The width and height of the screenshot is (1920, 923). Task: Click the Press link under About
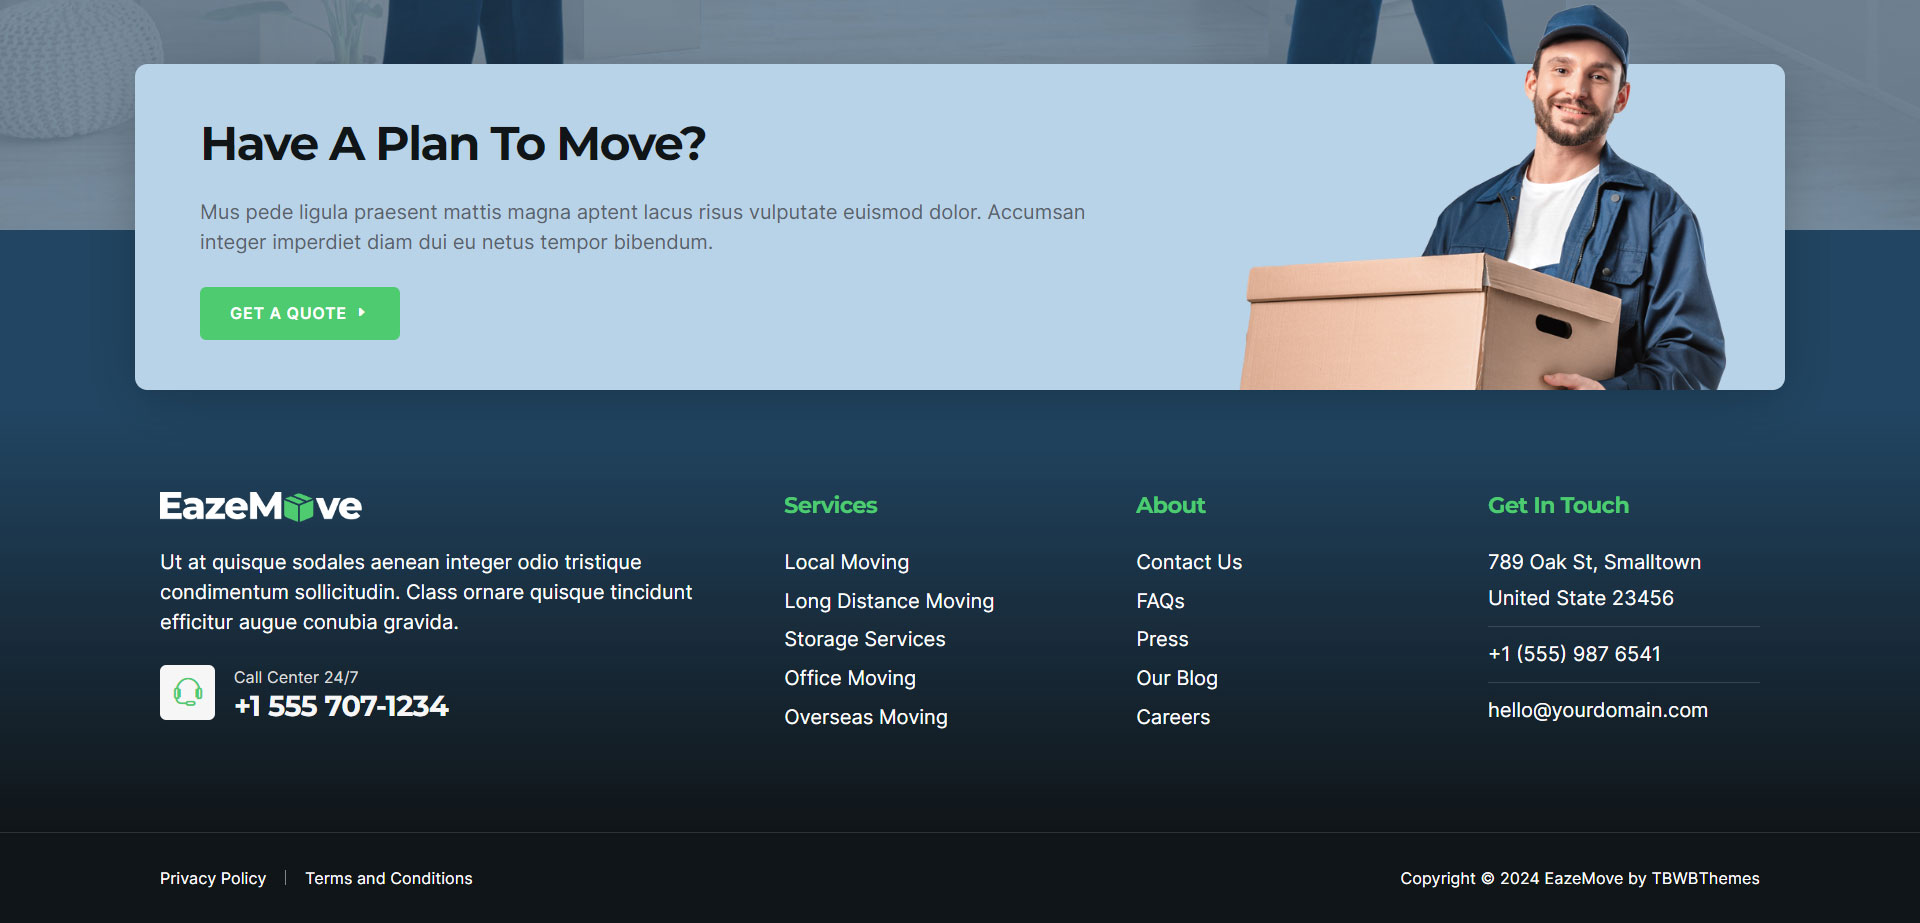click(1161, 639)
